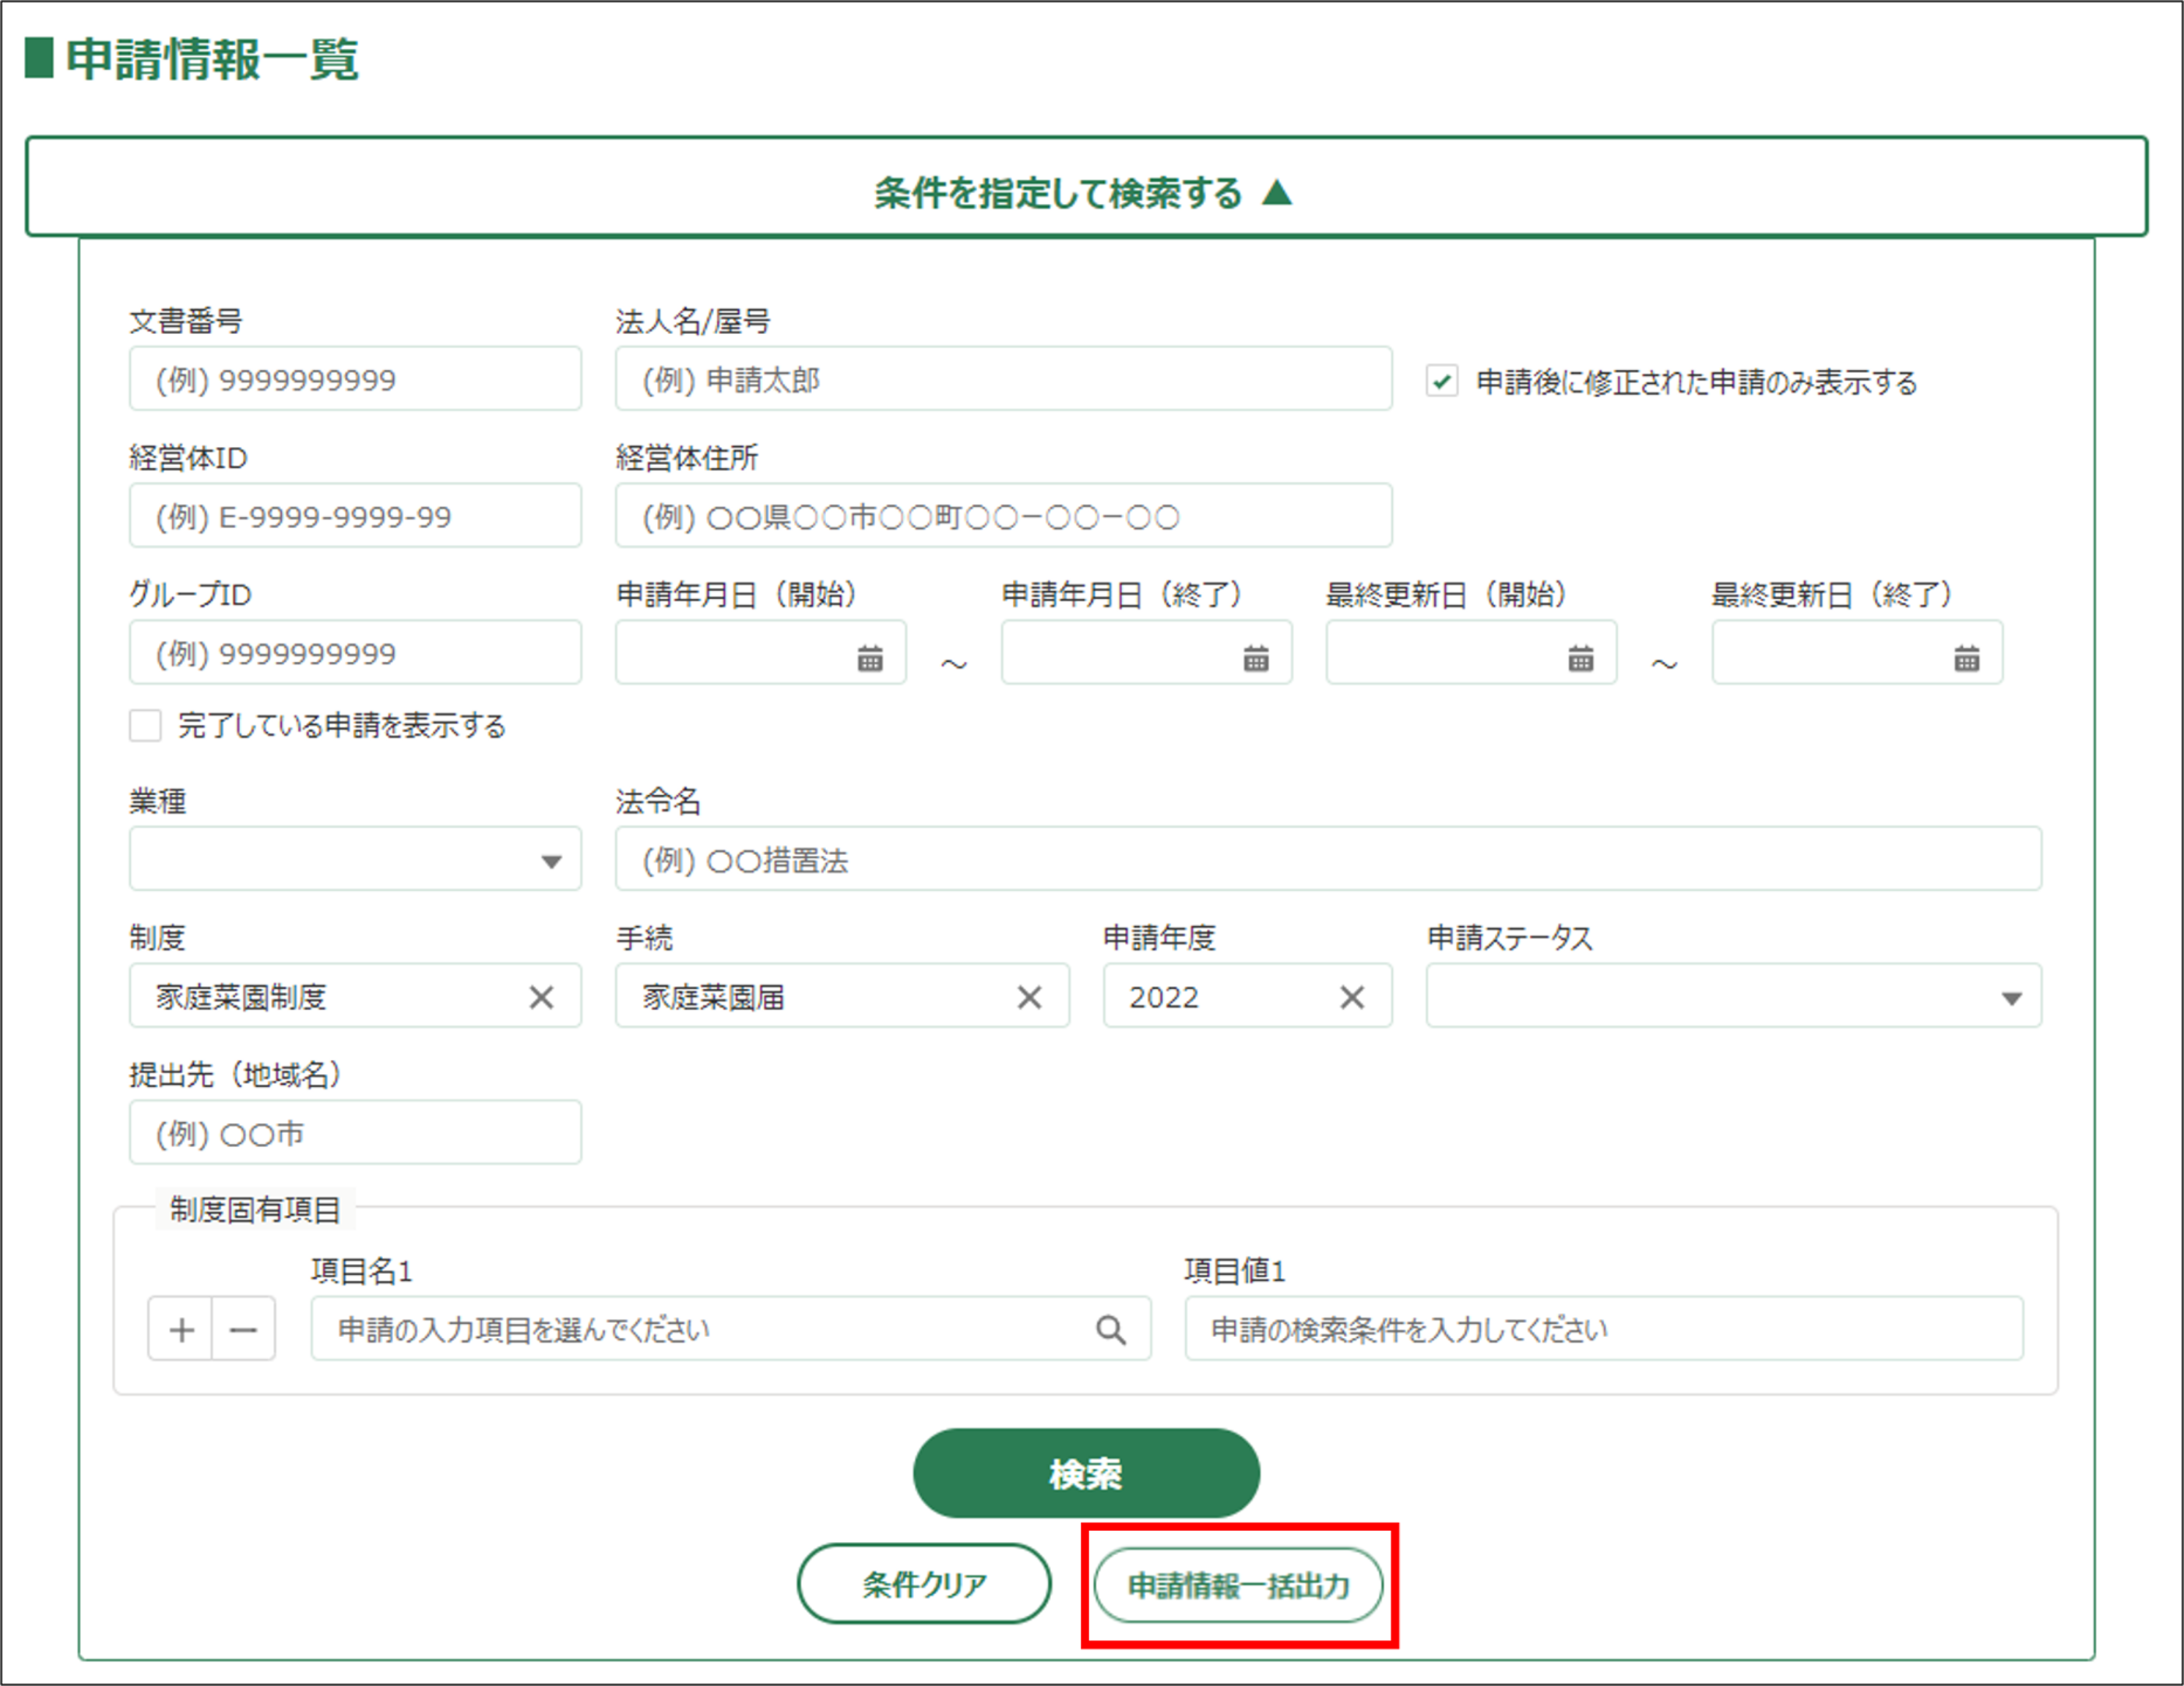
Task: Clear the 2022 申請年度 value
Action: click(1352, 997)
